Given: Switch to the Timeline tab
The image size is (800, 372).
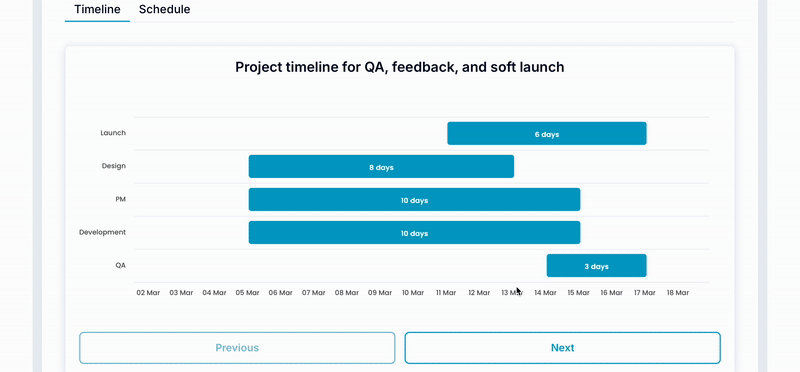Looking at the screenshot, I should (x=97, y=9).
